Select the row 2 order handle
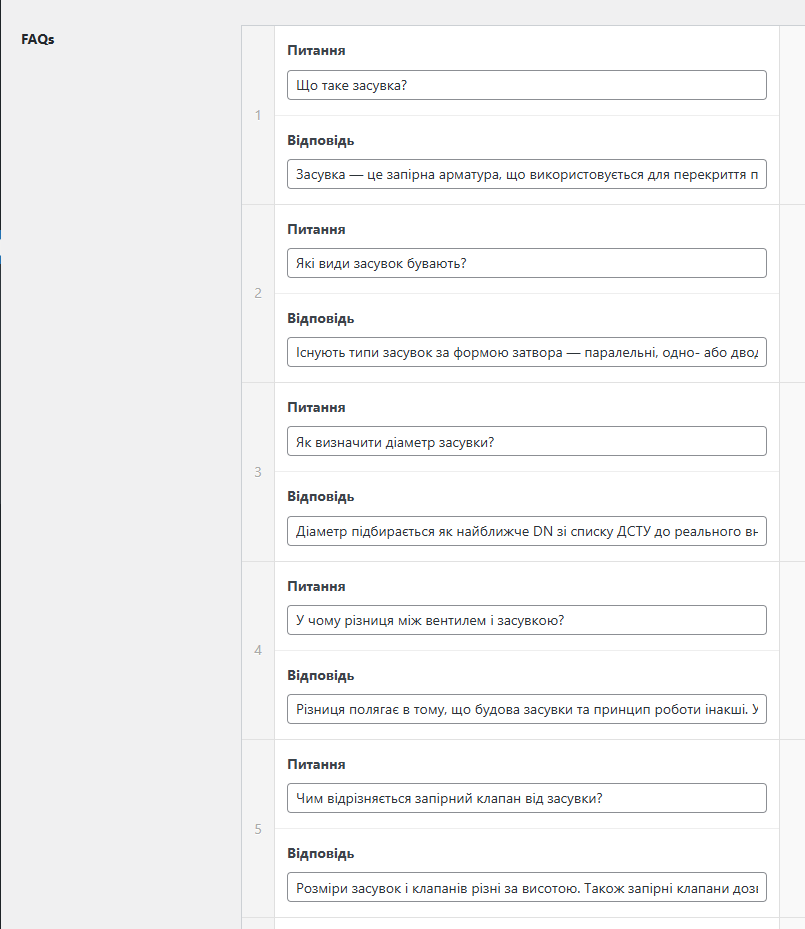 [x=258, y=293]
